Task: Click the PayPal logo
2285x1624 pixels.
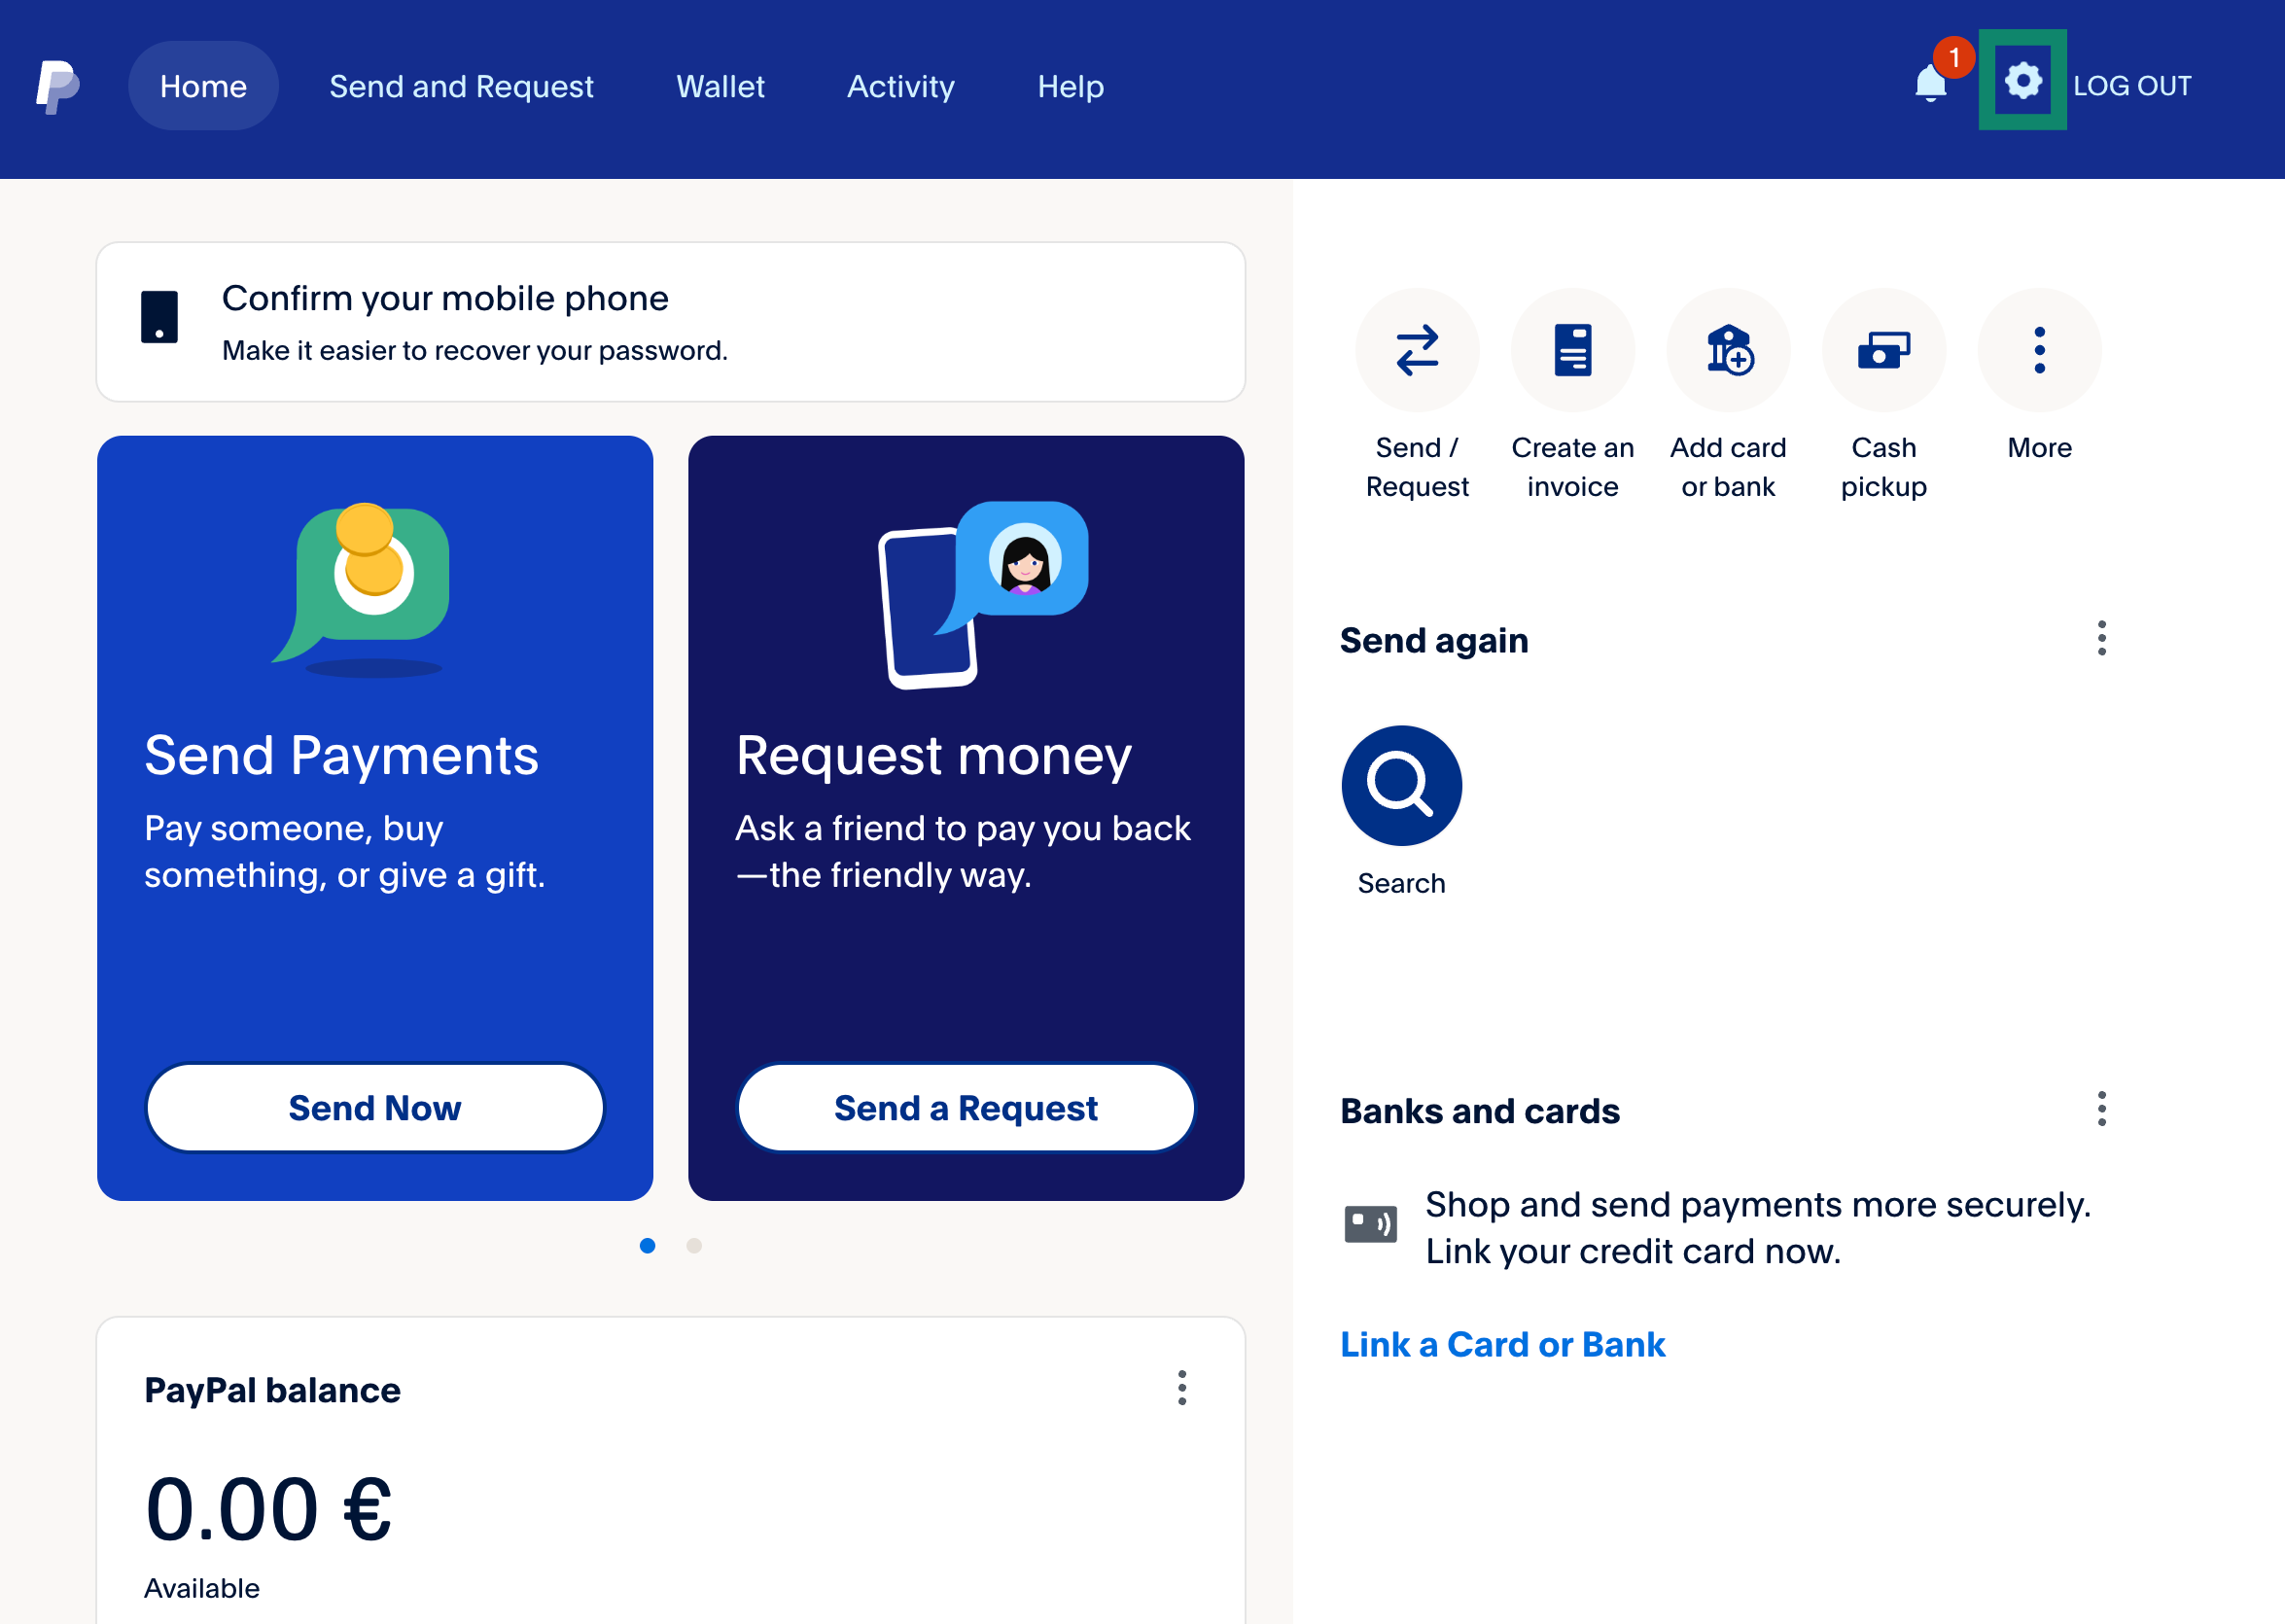Action: point(57,85)
